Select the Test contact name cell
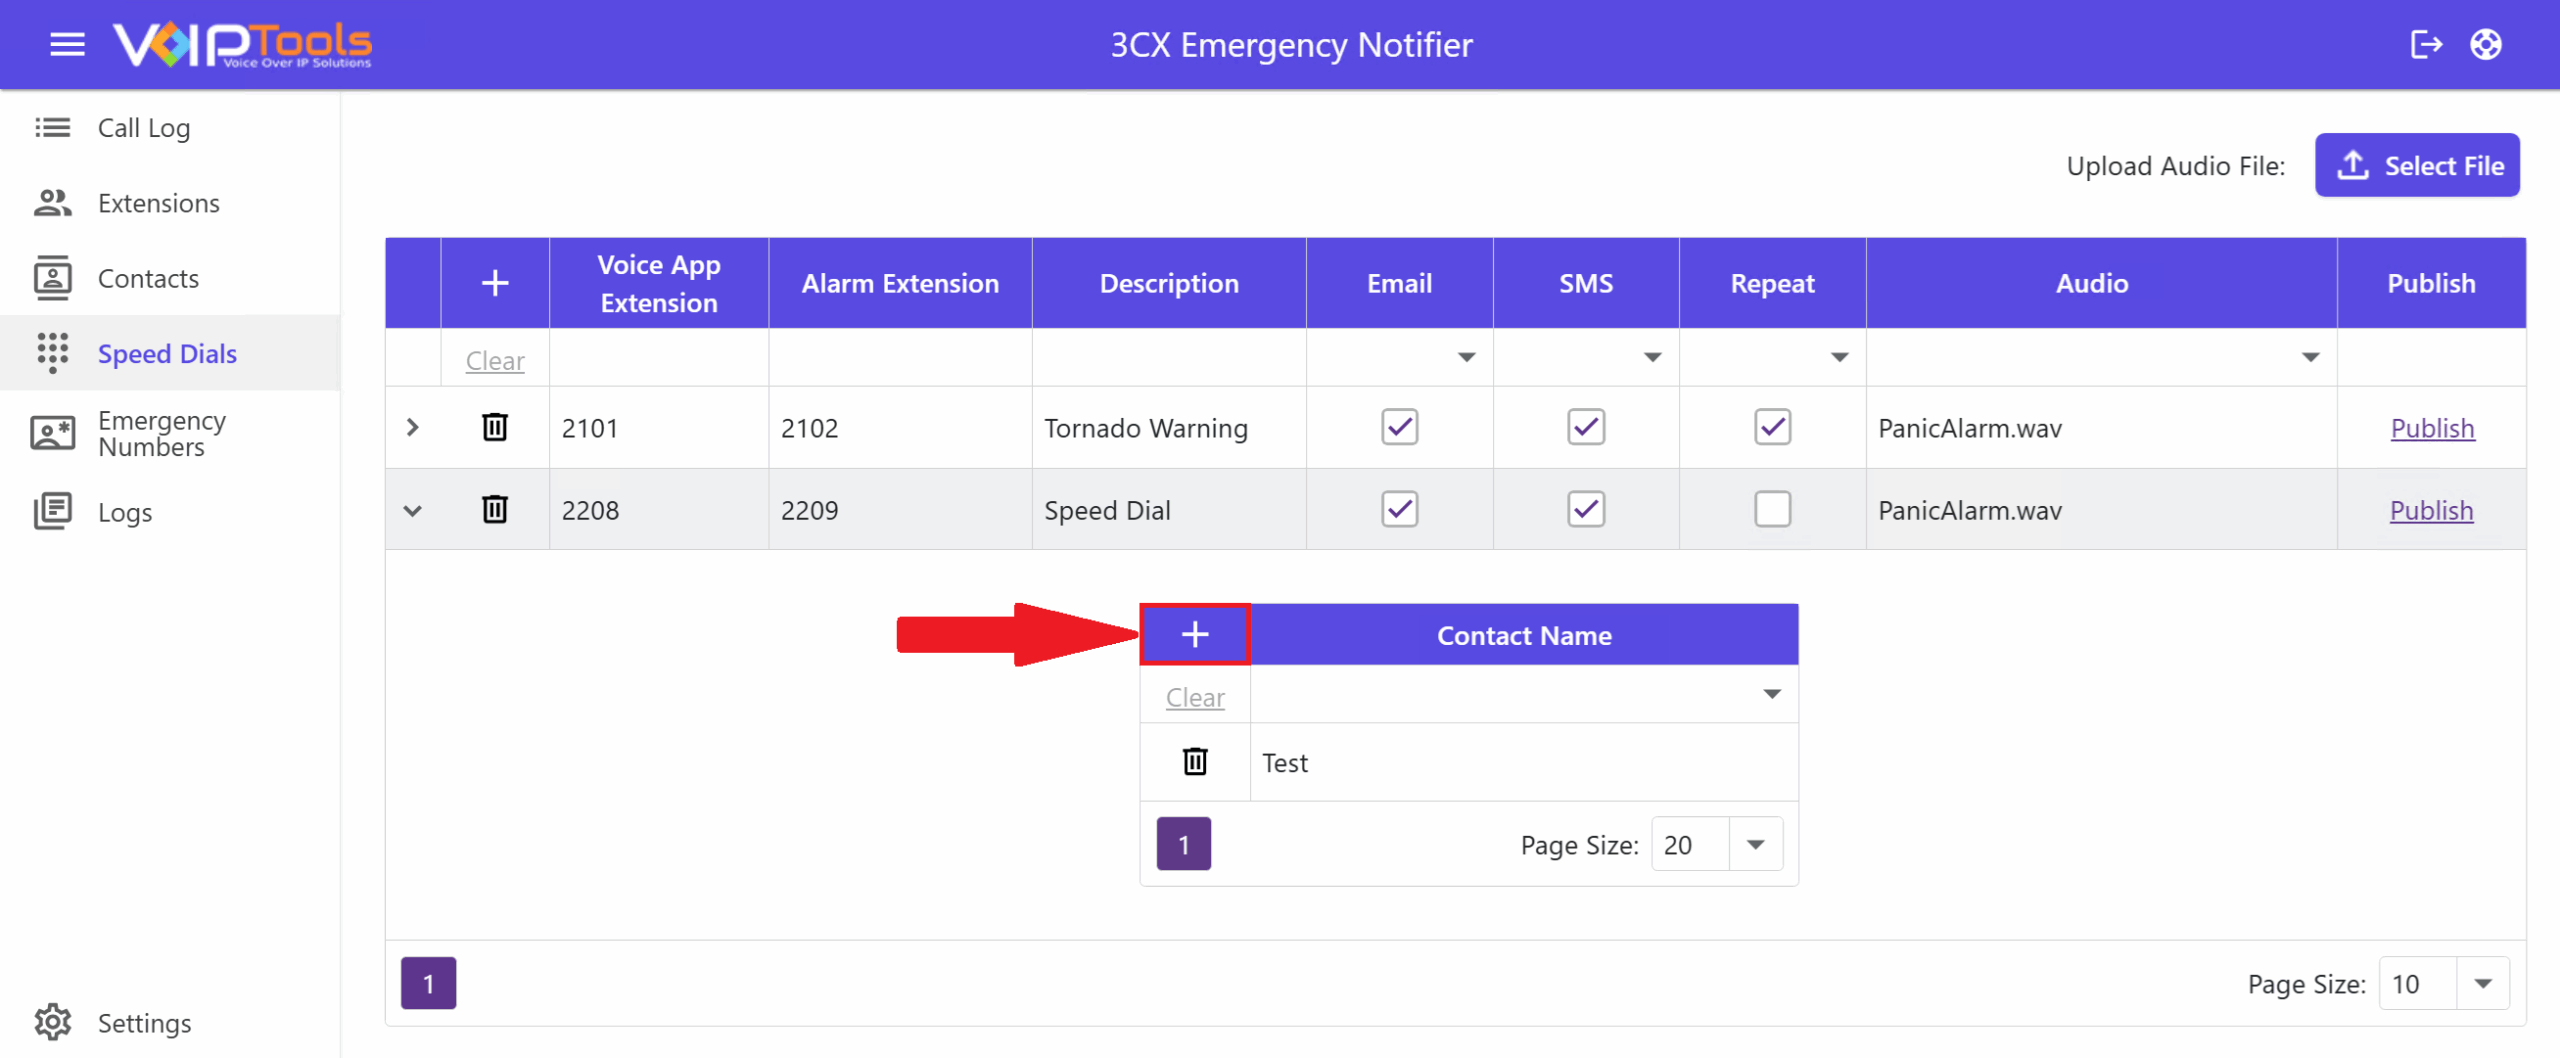Viewport: 2560px width, 1058px height. (1524, 762)
